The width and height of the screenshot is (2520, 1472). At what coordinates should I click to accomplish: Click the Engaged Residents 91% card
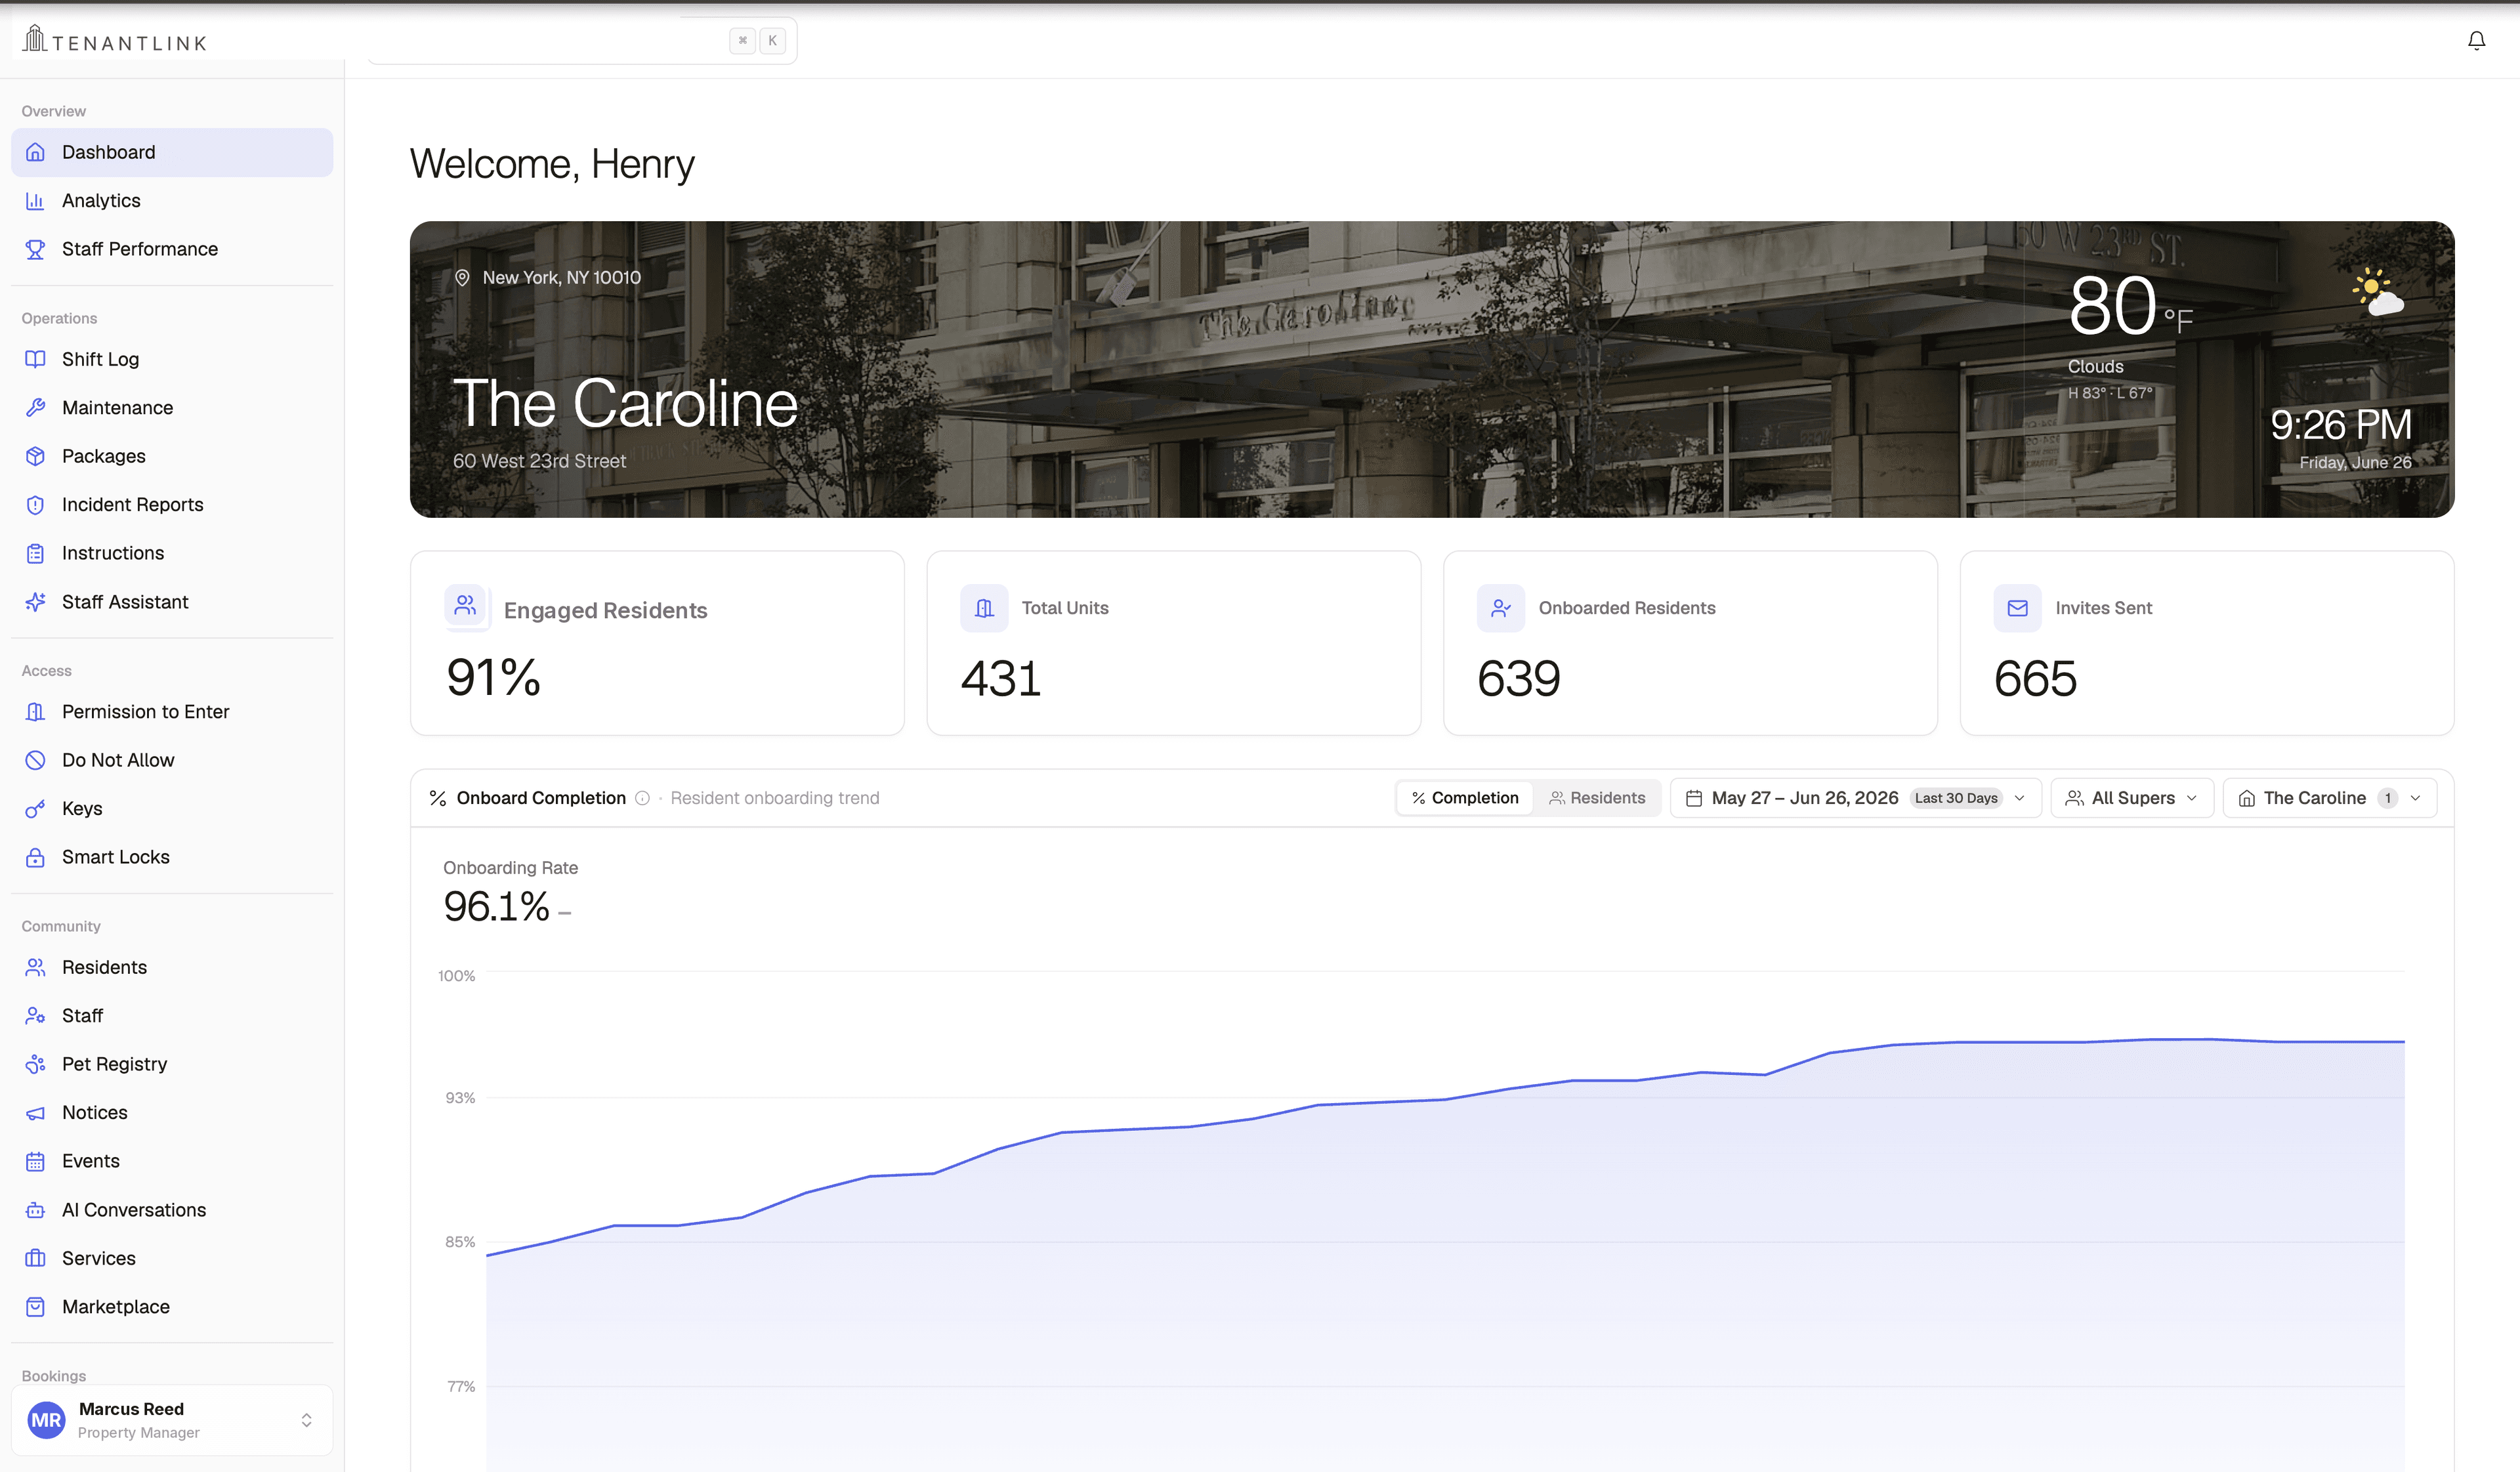[657, 643]
